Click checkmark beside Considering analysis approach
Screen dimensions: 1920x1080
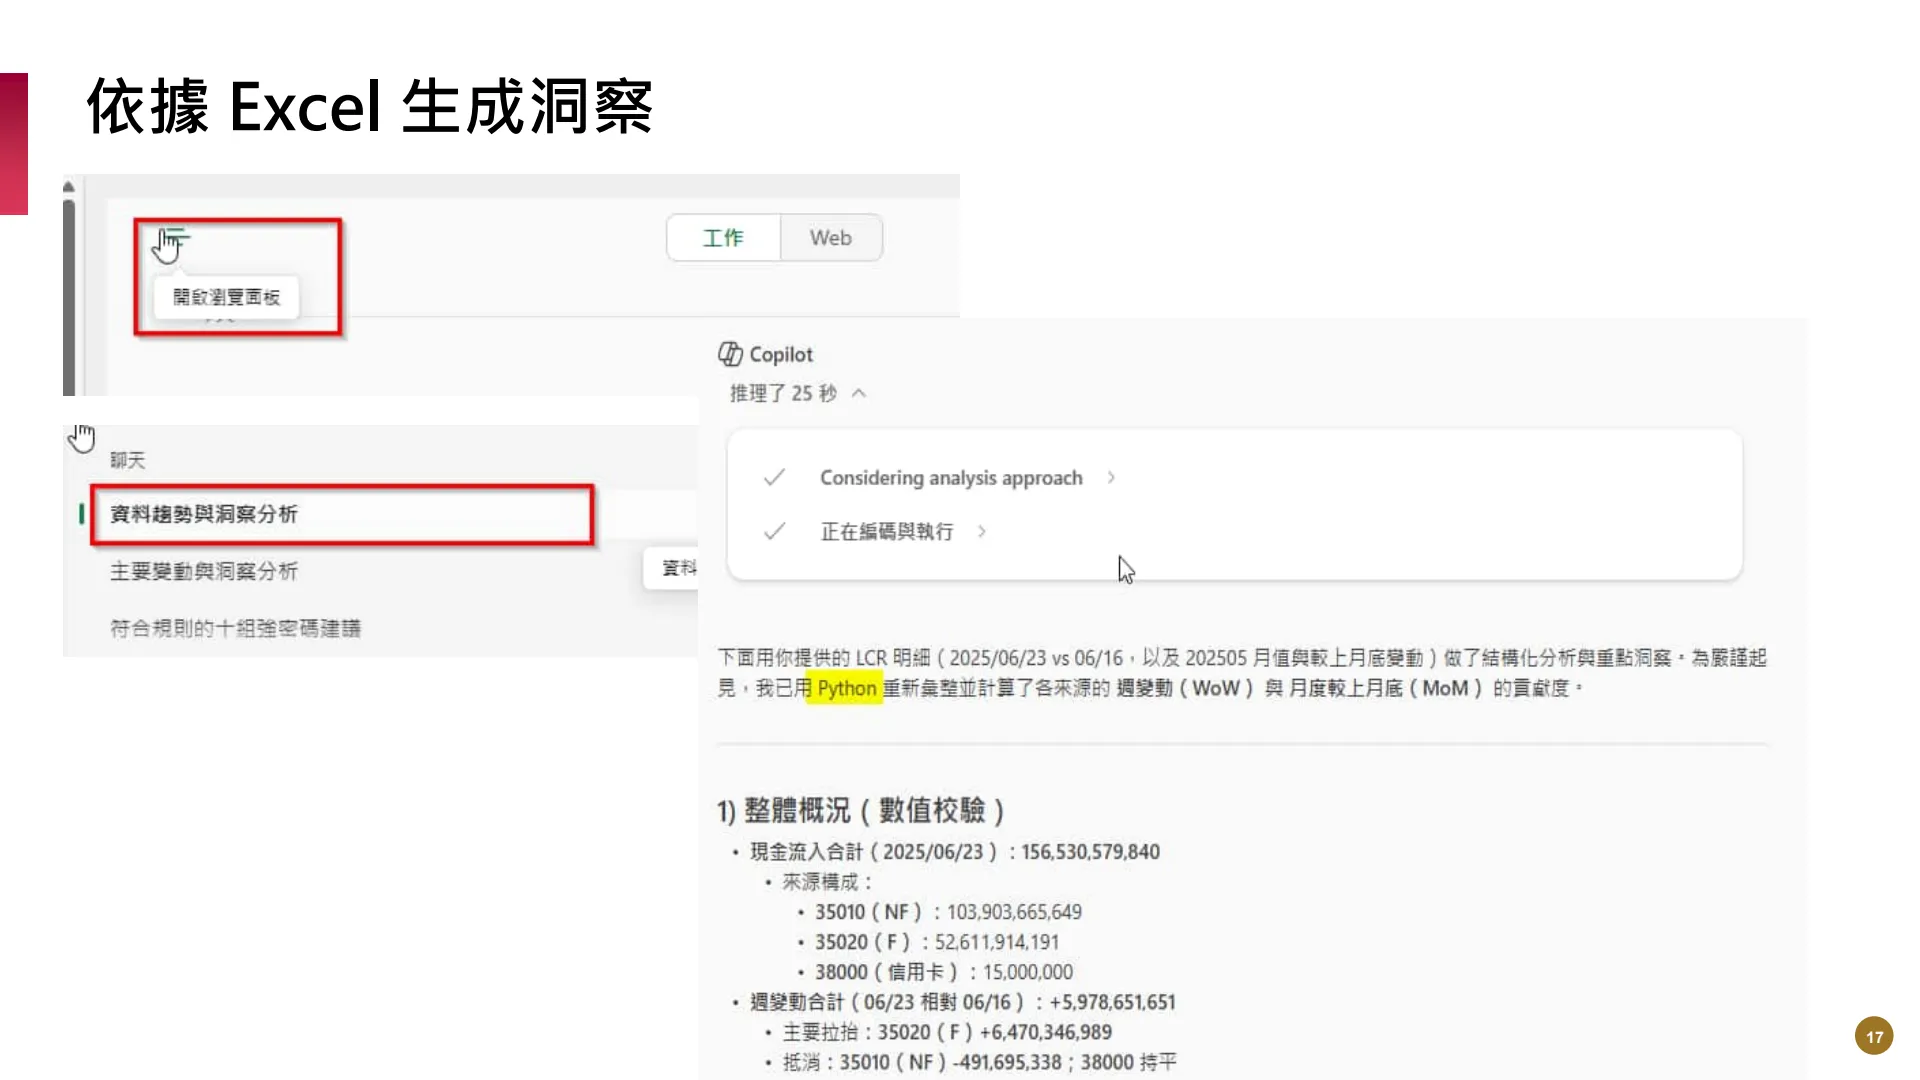pyautogui.click(x=774, y=478)
